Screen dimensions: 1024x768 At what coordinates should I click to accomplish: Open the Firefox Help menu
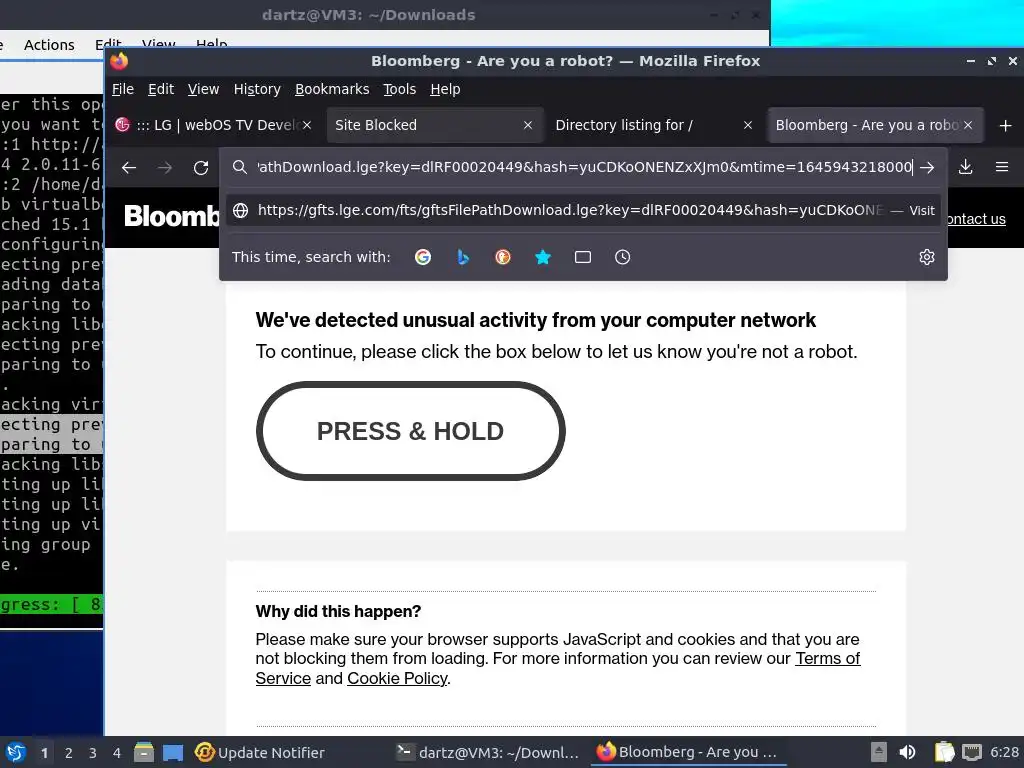[445, 89]
